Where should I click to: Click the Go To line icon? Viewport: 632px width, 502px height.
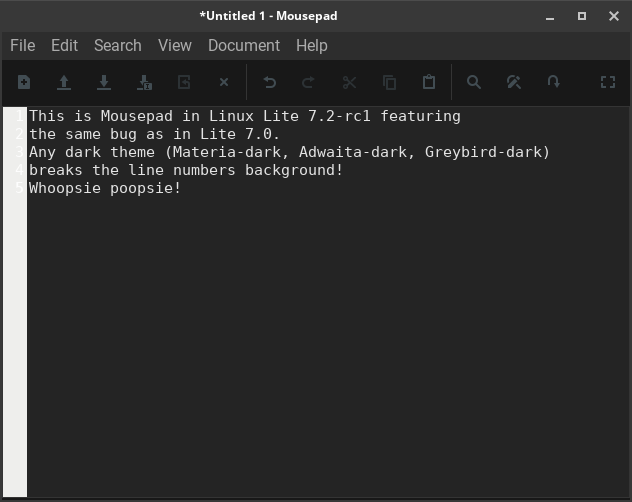point(554,83)
